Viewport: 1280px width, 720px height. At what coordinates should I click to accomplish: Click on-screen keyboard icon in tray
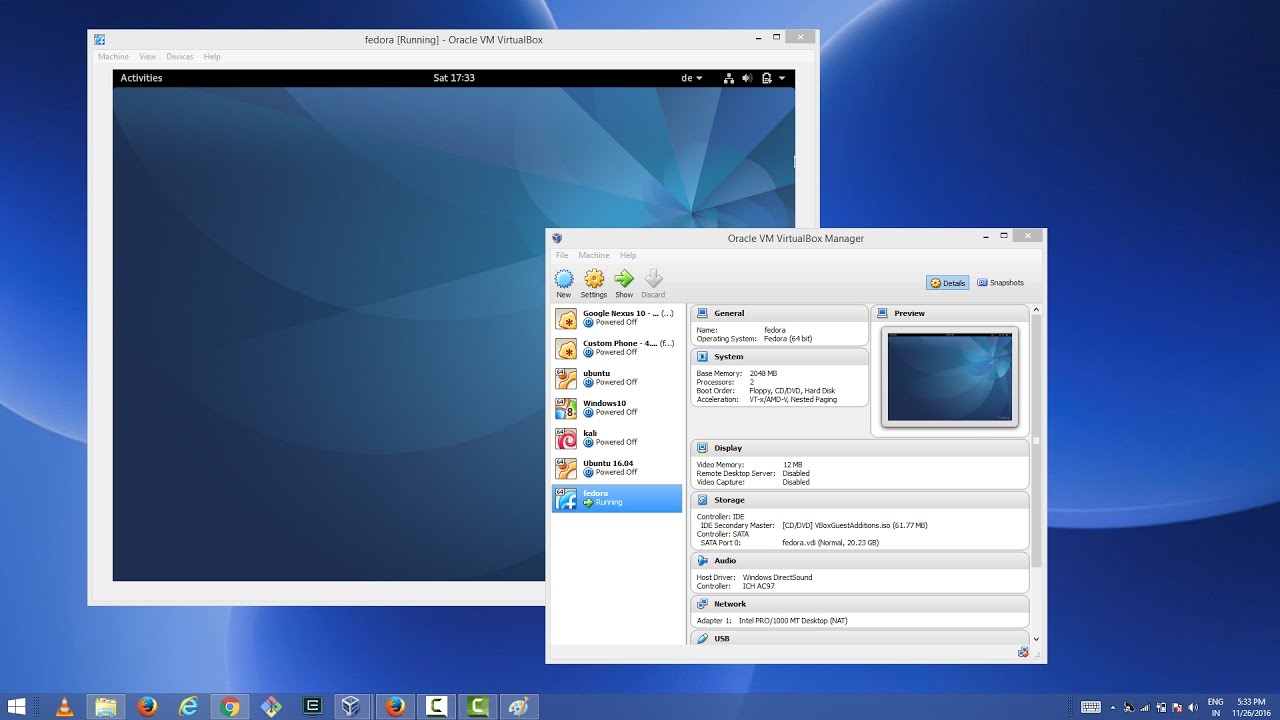pos(1091,707)
